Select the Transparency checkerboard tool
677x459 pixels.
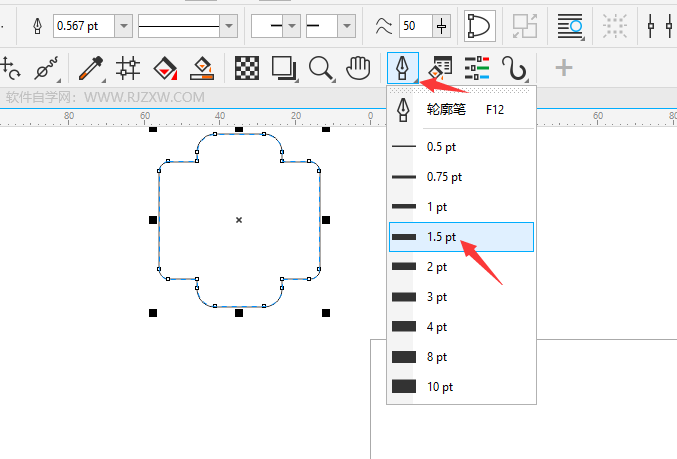(247, 68)
